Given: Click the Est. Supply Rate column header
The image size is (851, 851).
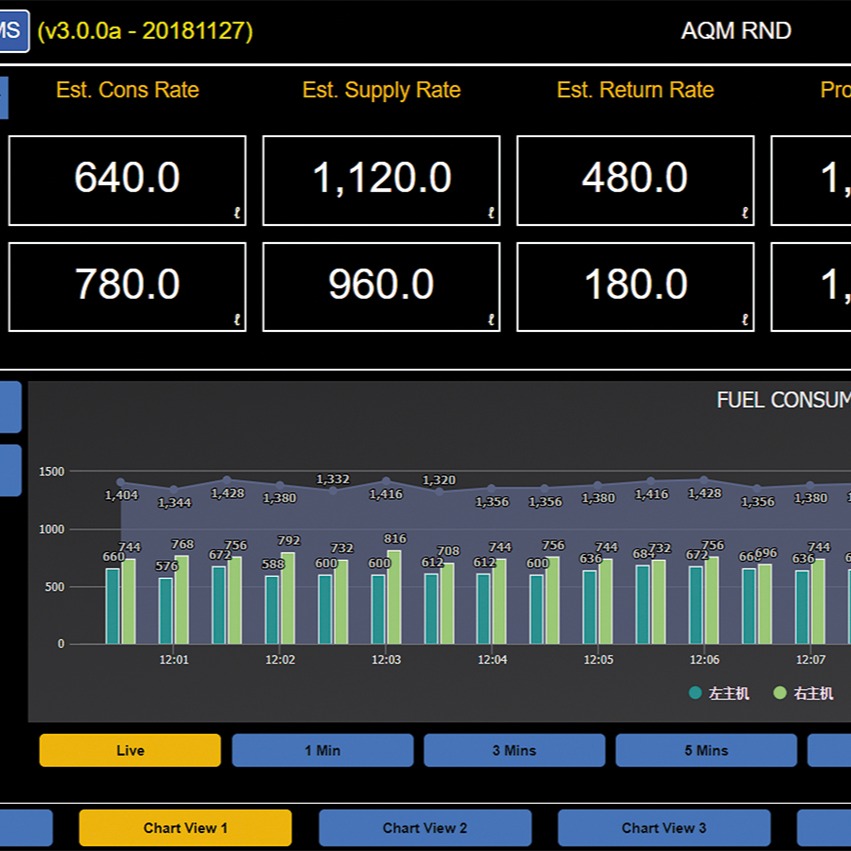Looking at the screenshot, I should (381, 90).
